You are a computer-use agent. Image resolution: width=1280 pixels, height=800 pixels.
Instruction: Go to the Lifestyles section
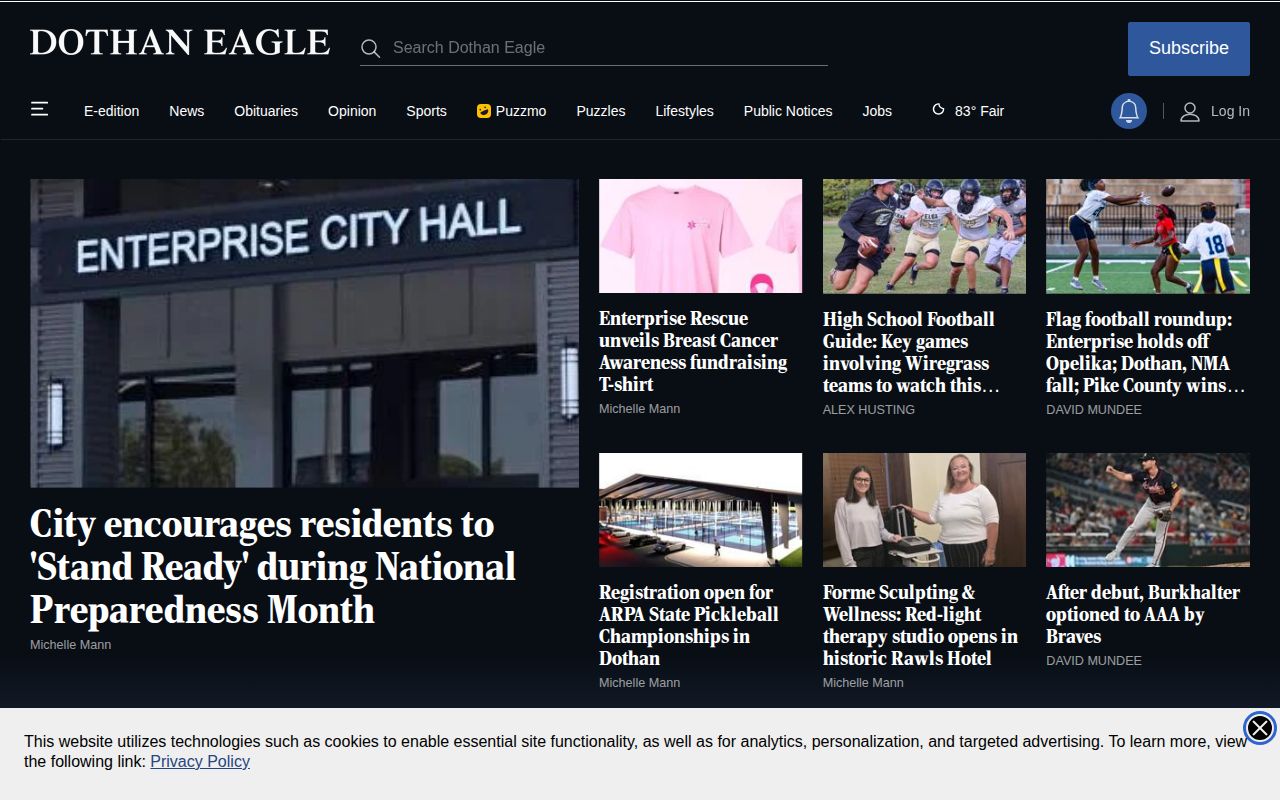(x=685, y=111)
